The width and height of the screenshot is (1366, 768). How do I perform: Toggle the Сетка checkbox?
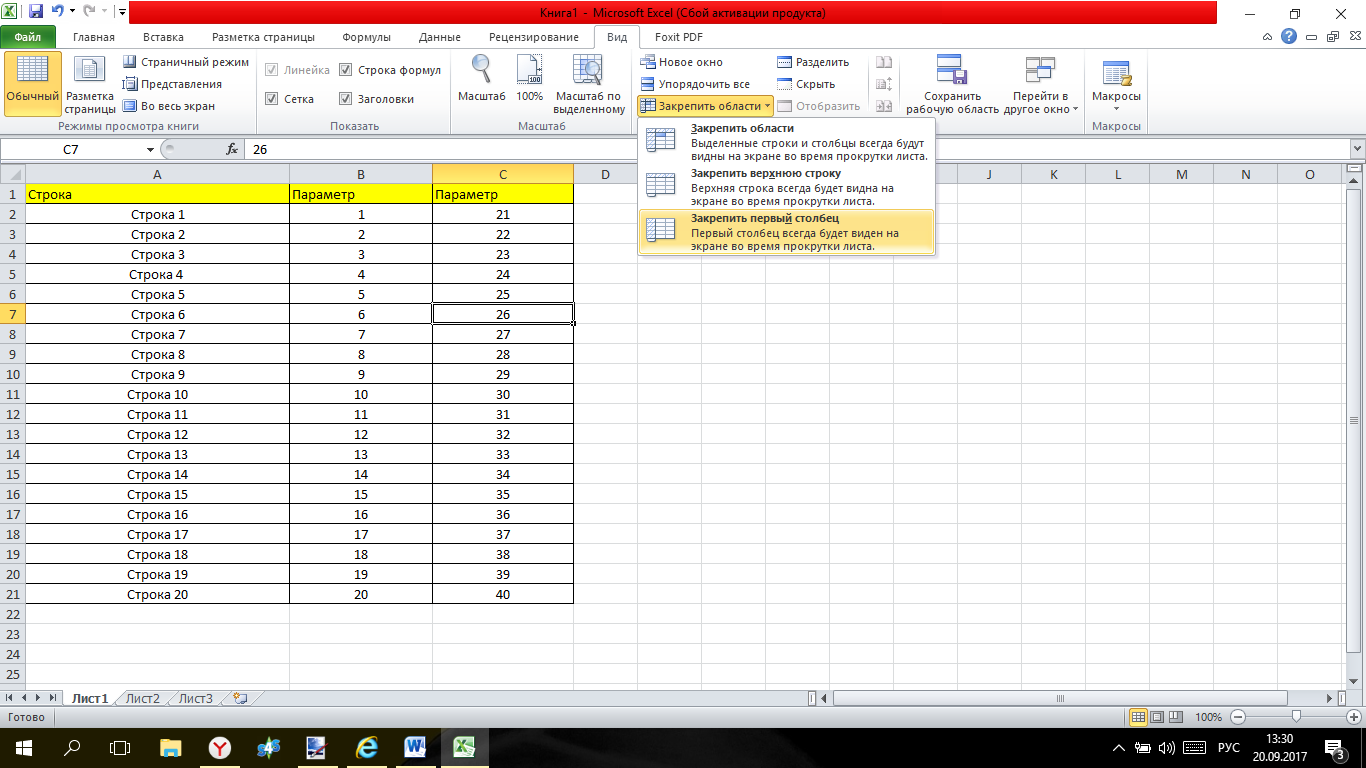(x=272, y=99)
